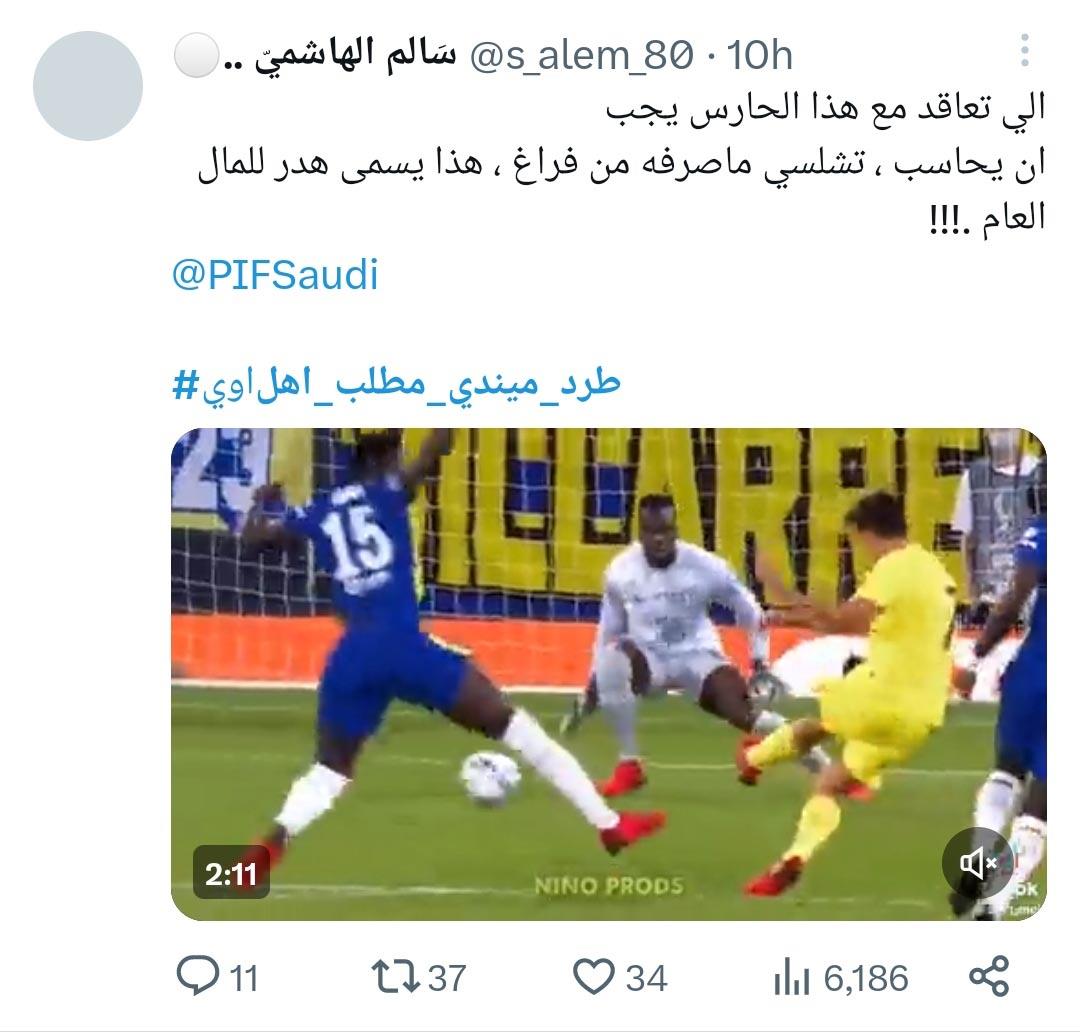The image size is (1080, 1036).
Task: Play the football video thumbnail
Action: pyautogui.click(x=609, y=674)
